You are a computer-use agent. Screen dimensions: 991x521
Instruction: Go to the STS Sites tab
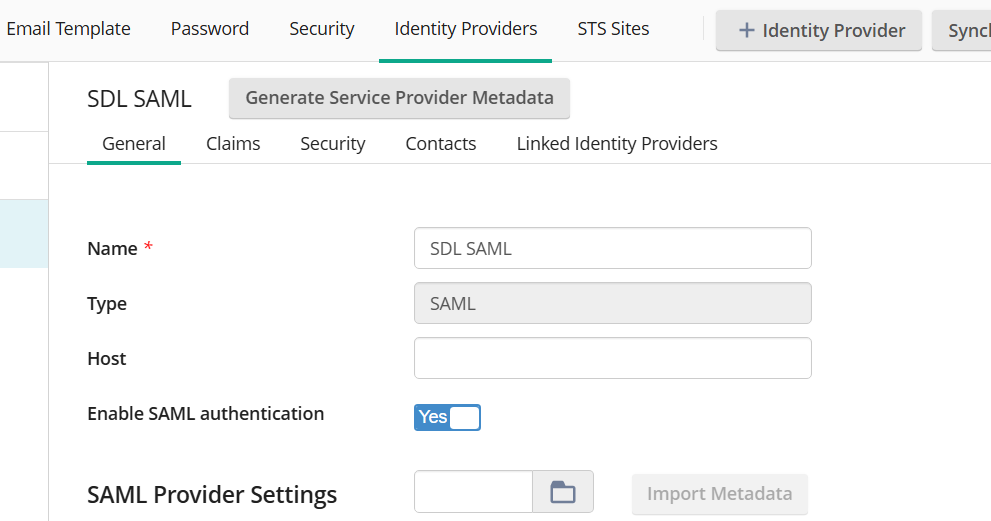pos(613,29)
